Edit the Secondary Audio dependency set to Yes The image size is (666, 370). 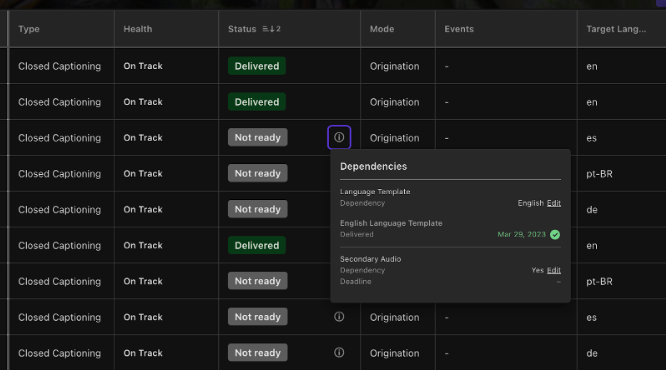(553, 270)
